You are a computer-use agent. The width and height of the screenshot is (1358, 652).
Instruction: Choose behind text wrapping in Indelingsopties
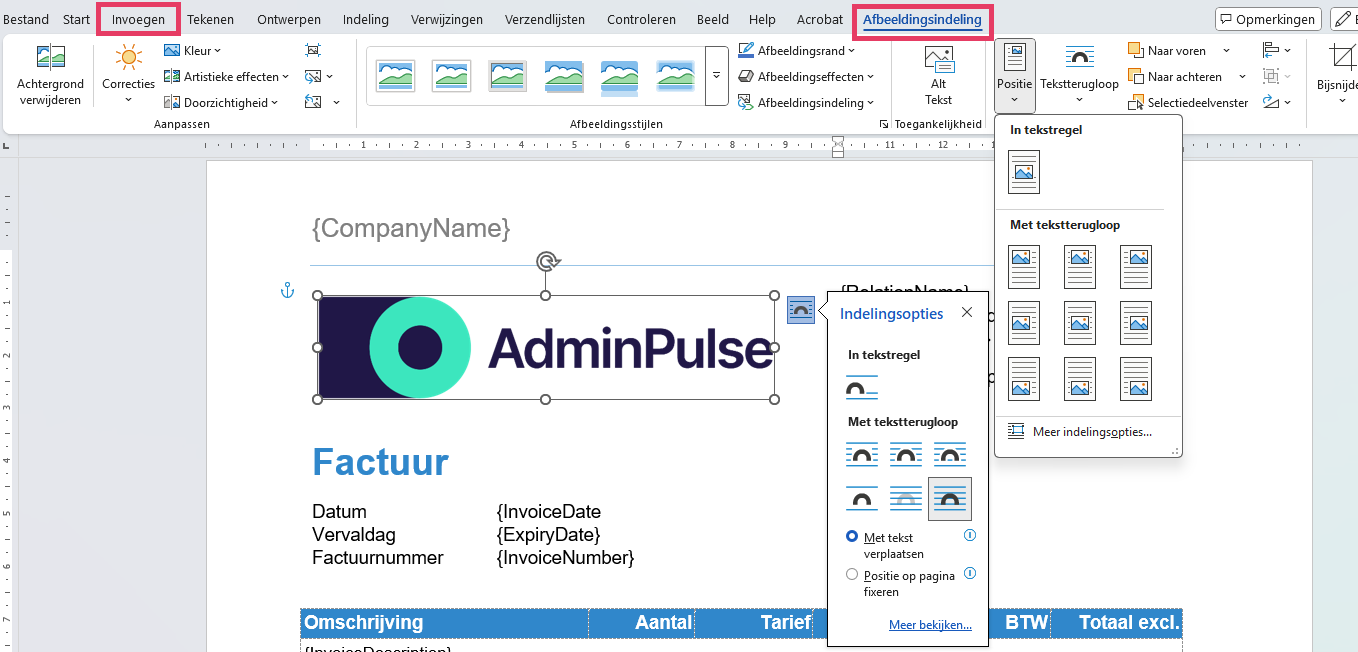(906, 498)
